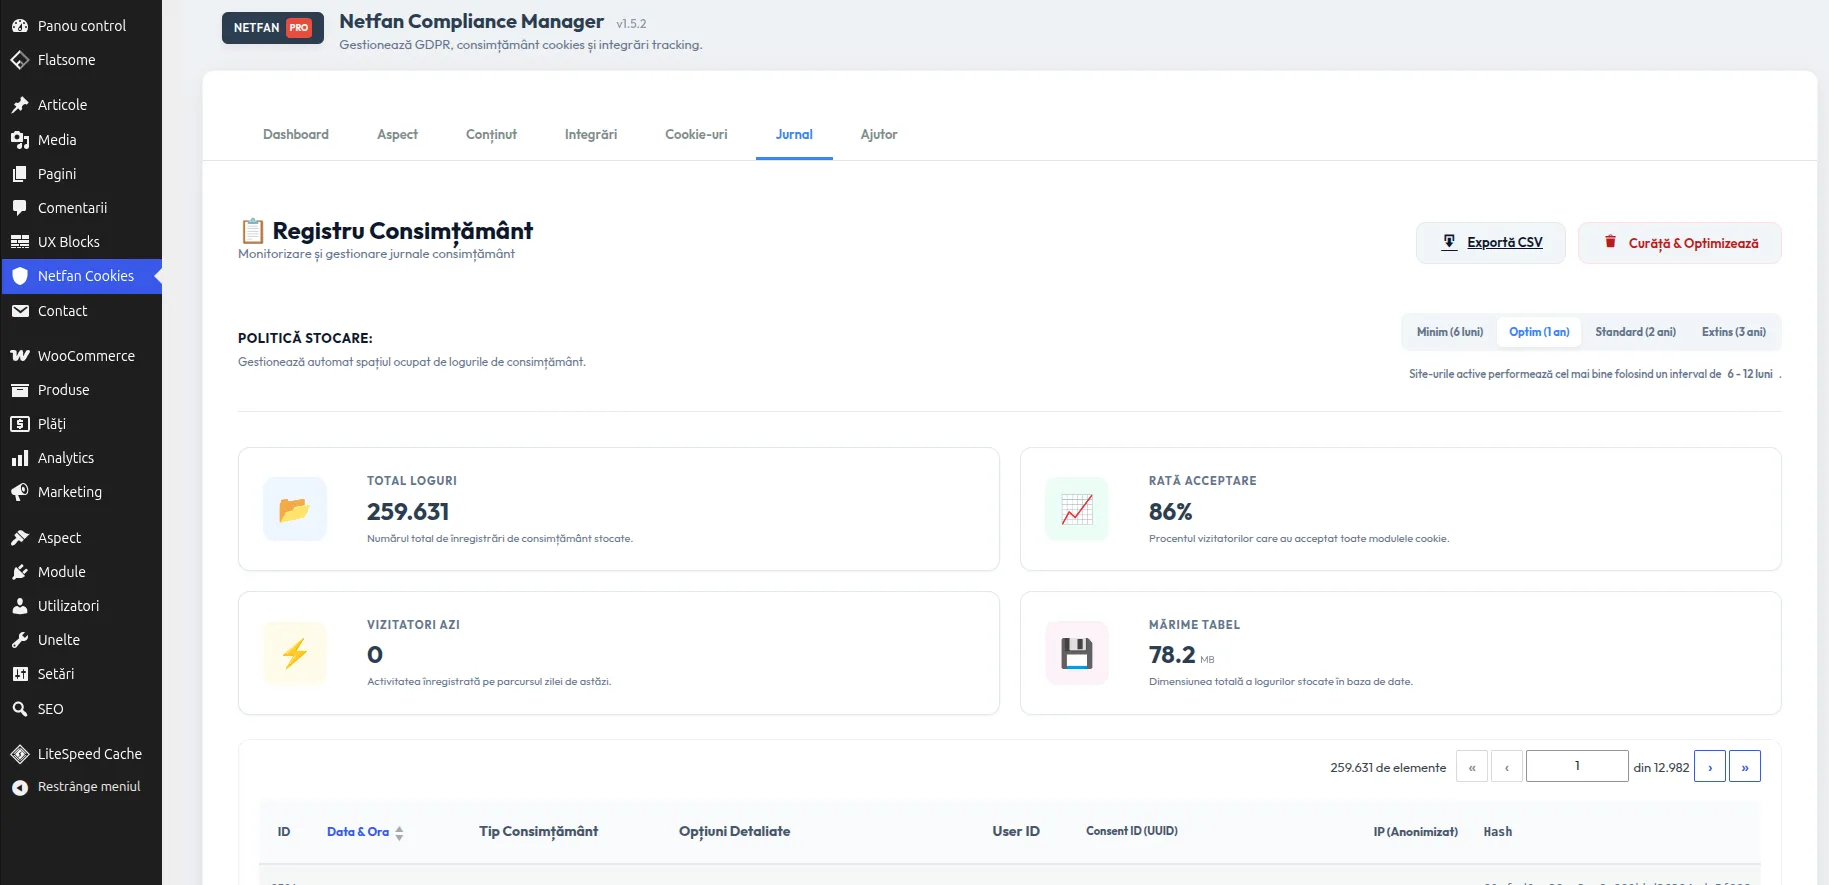Open UX Blocks from the sidebar icon
Viewport: 1829px width, 885px height.
pos(20,242)
